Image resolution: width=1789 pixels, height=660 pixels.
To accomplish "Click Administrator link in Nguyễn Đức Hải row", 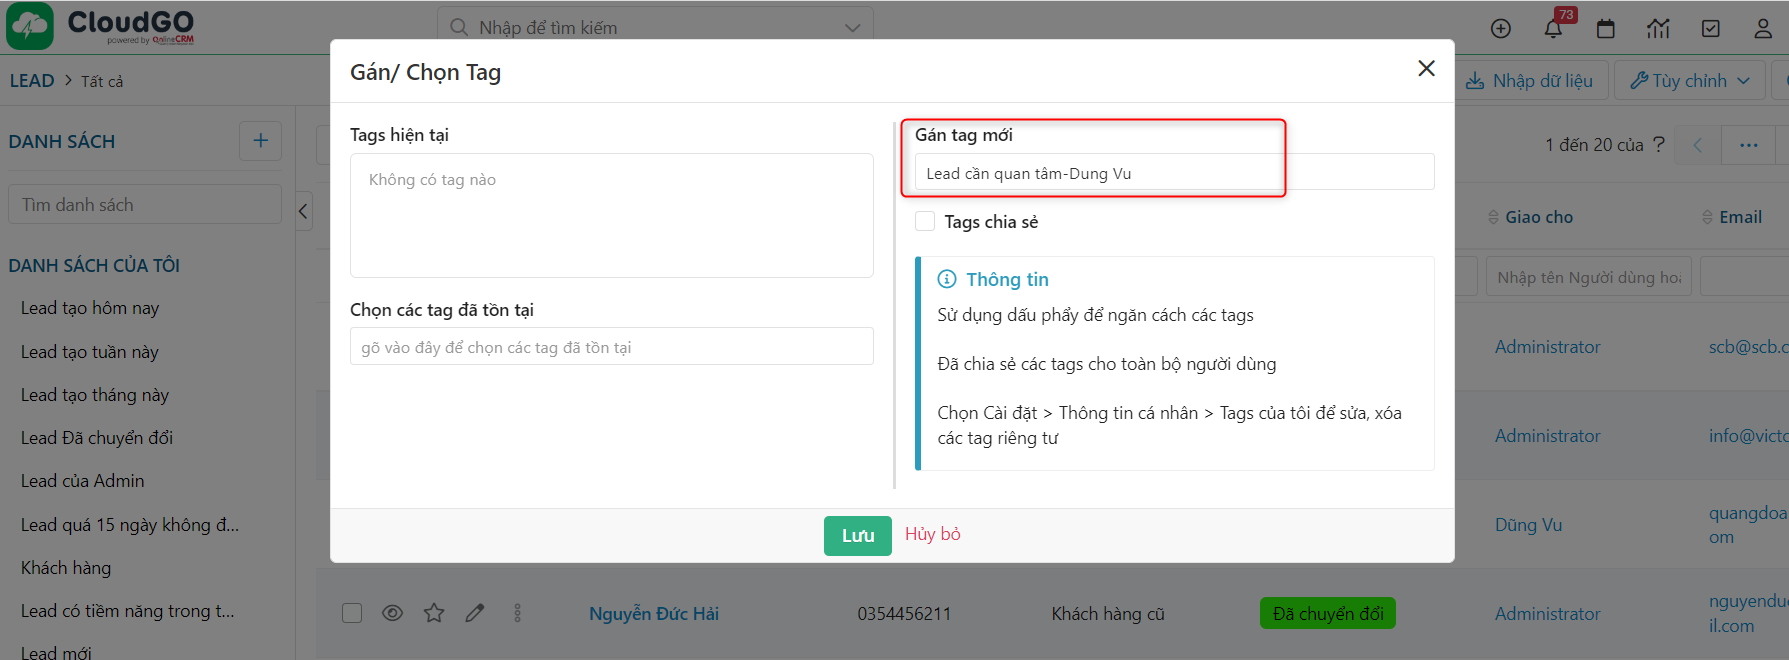I will coord(1547,614).
